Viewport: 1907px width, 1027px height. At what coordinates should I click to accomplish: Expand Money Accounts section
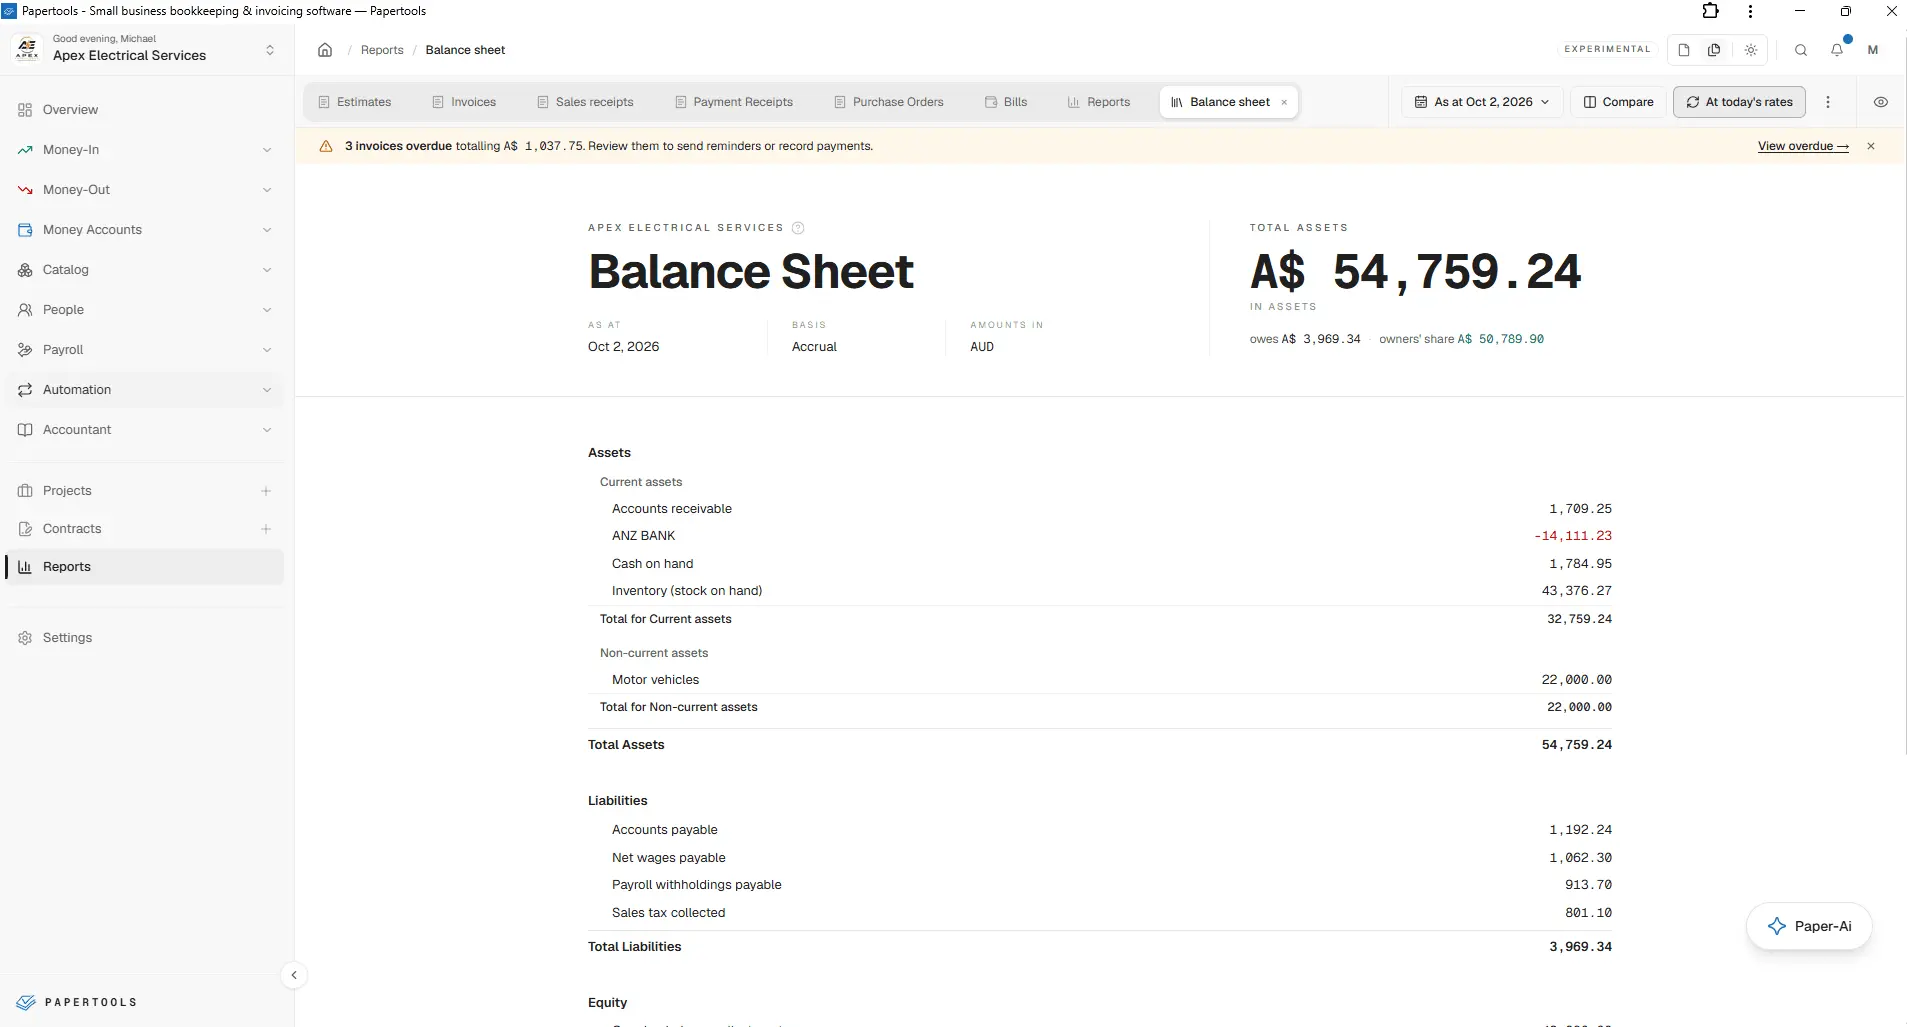point(144,230)
